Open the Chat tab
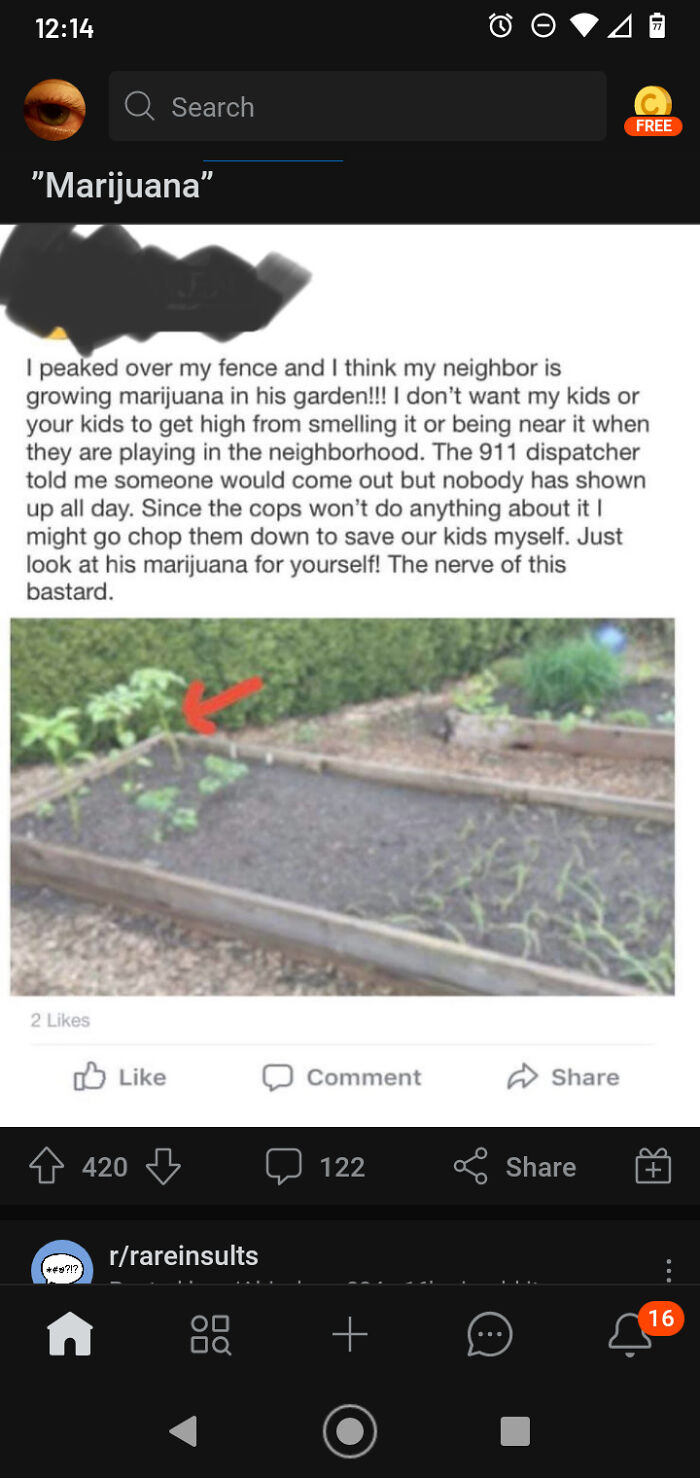This screenshot has height=1478, width=700. (490, 1334)
